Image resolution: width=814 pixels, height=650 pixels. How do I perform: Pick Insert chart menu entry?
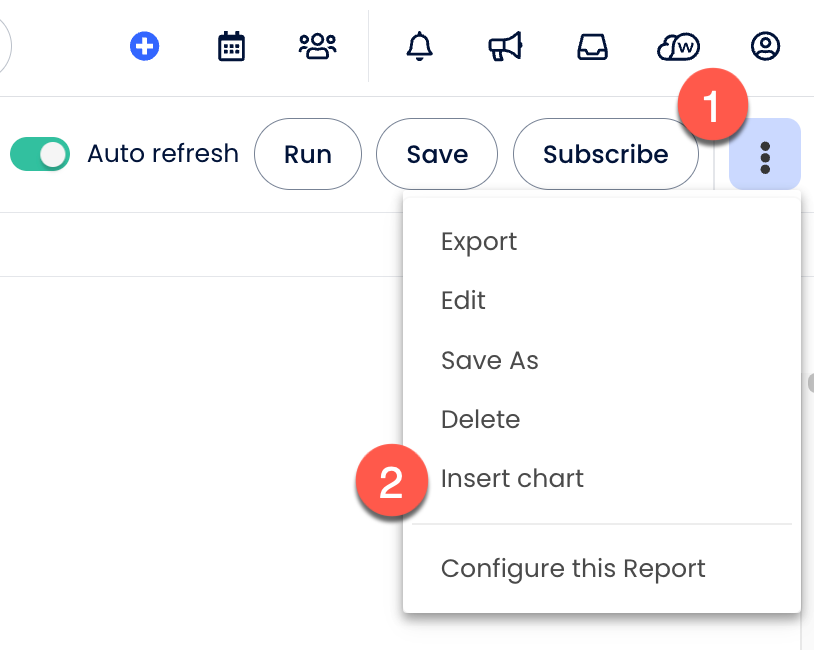tap(512, 479)
